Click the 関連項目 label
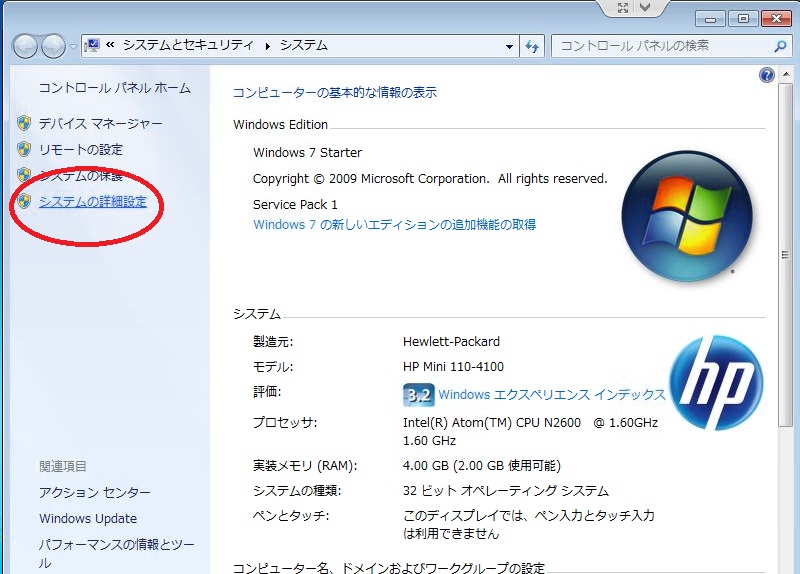 pyautogui.click(x=63, y=466)
